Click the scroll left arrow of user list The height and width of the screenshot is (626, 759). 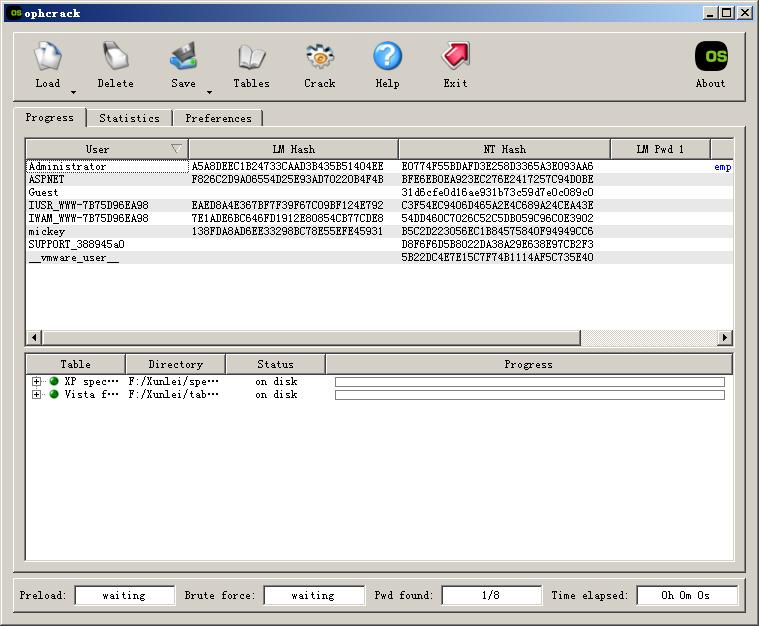pos(34,337)
